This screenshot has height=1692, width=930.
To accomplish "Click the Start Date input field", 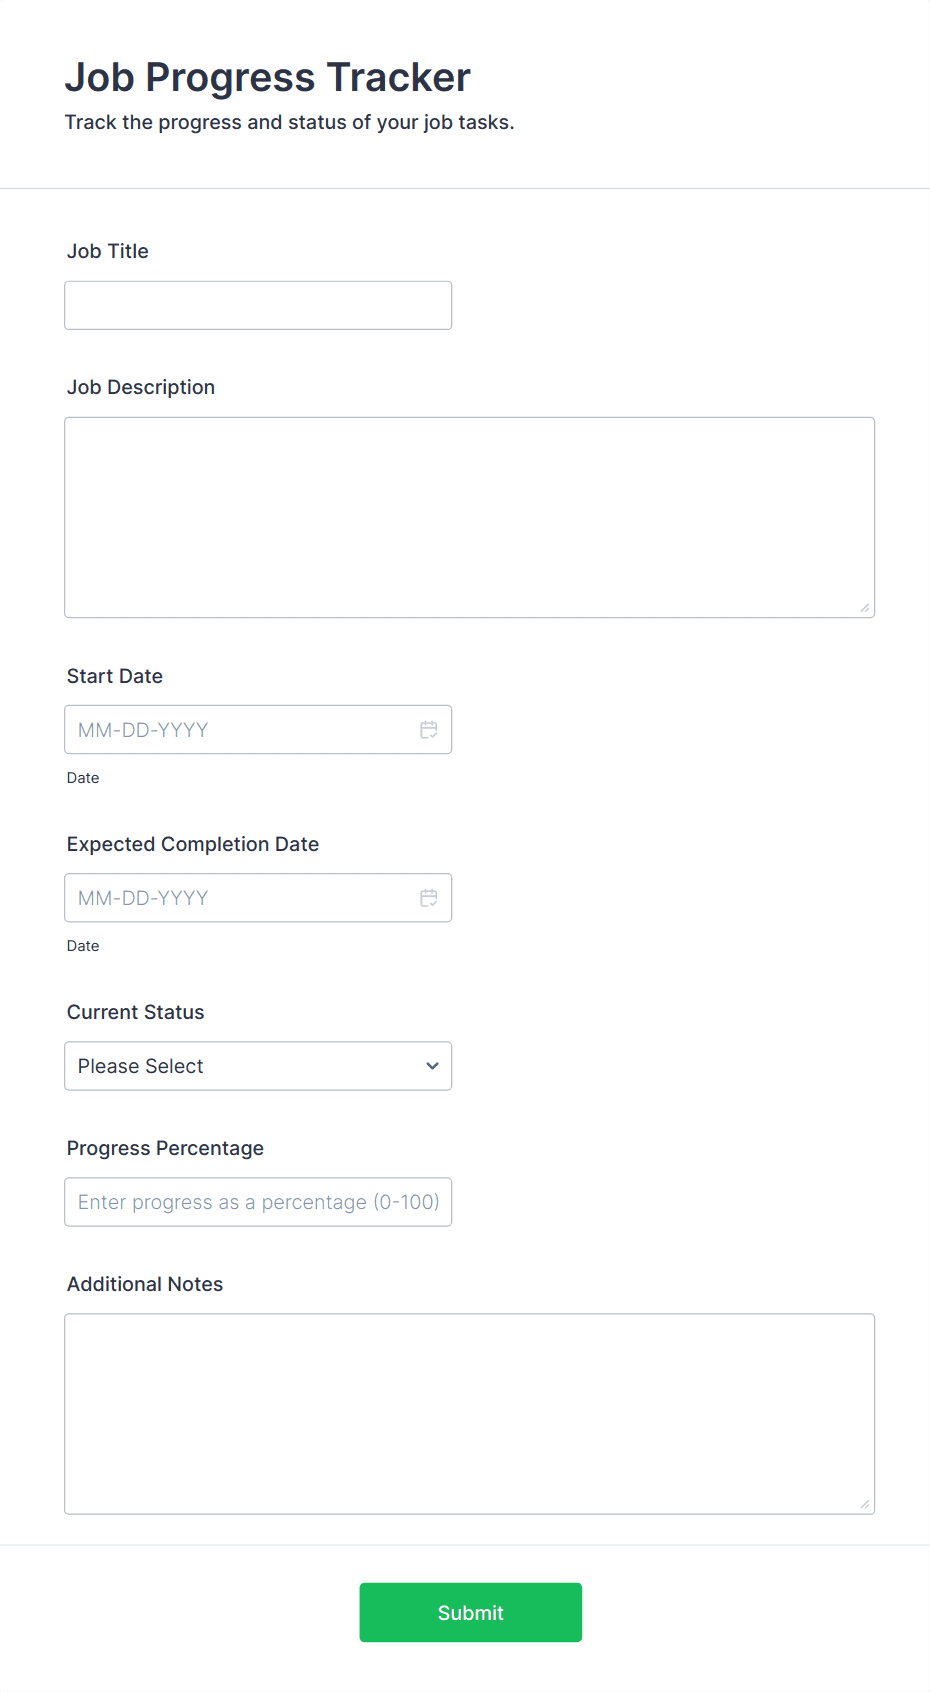I will pyautogui.click(x=240, y=730).
